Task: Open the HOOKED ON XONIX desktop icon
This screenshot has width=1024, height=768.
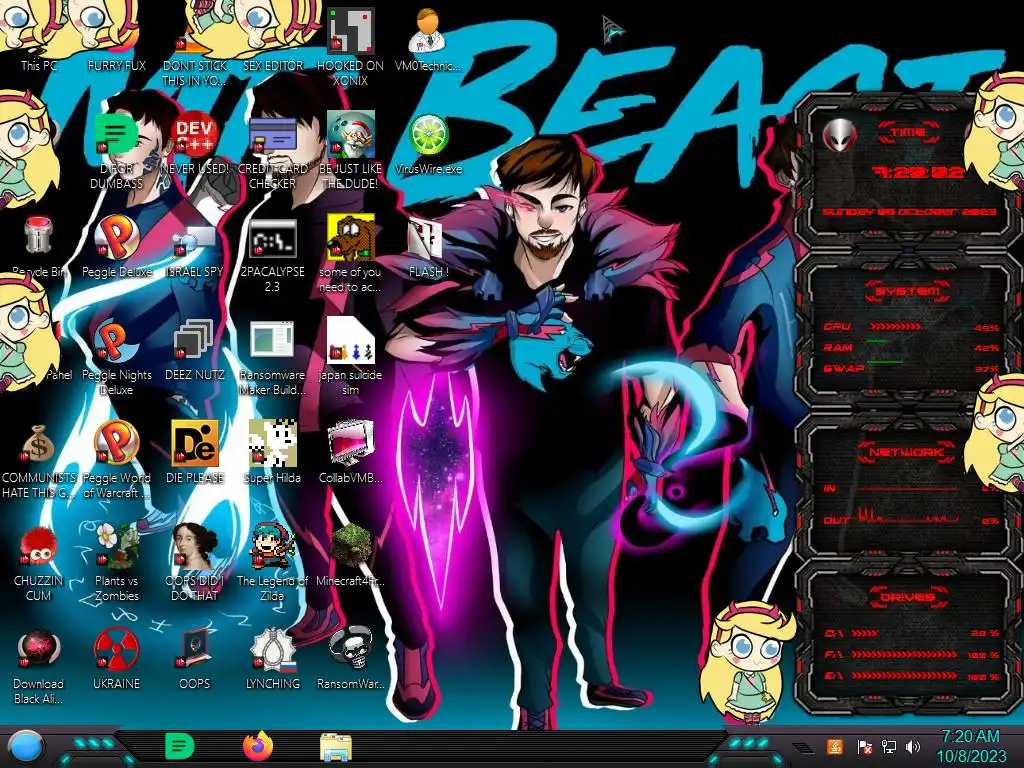Action: [x=350, y=31]
